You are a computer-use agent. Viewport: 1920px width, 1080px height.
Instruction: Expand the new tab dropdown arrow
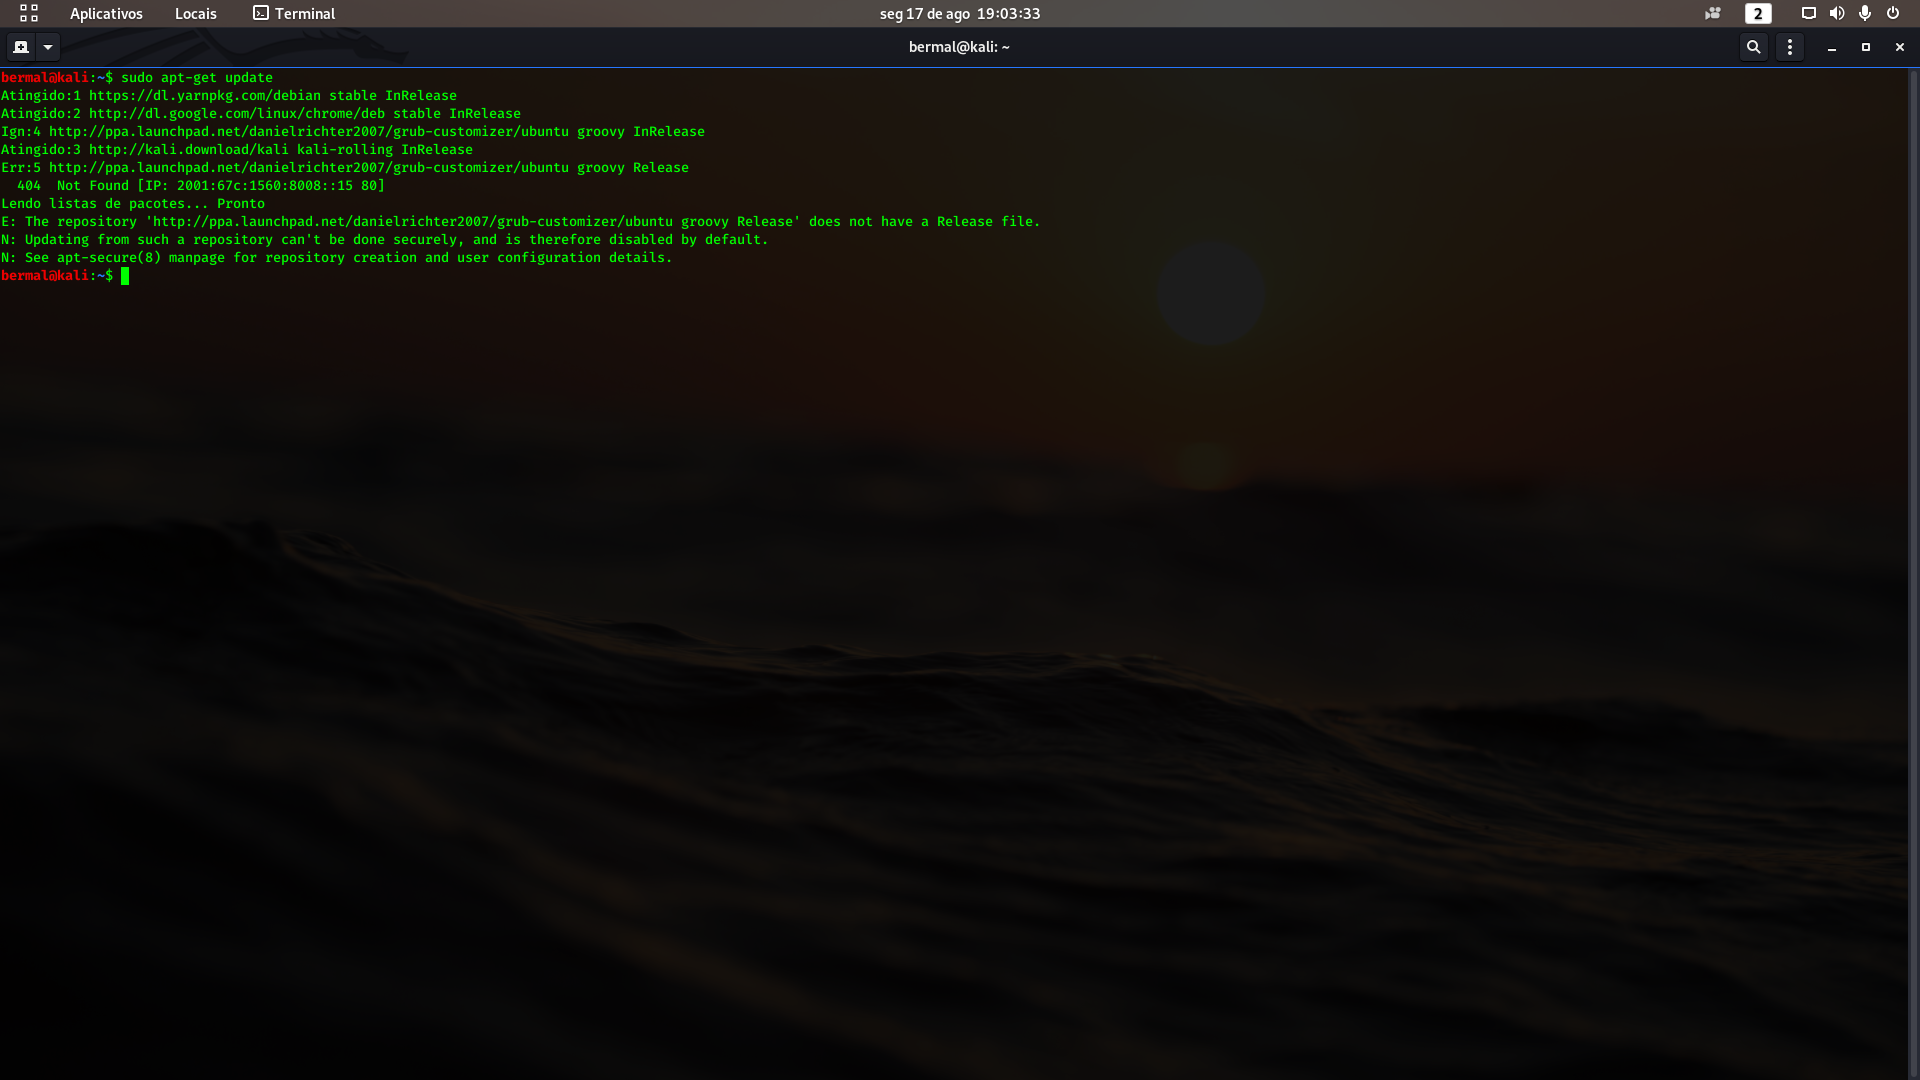point(48,47)
